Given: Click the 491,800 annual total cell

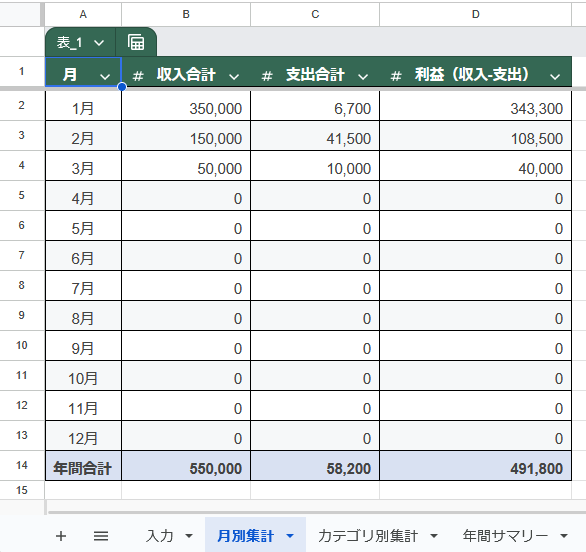Looking at the screenshot, I should pyautogui.click(x=475, y=466).
